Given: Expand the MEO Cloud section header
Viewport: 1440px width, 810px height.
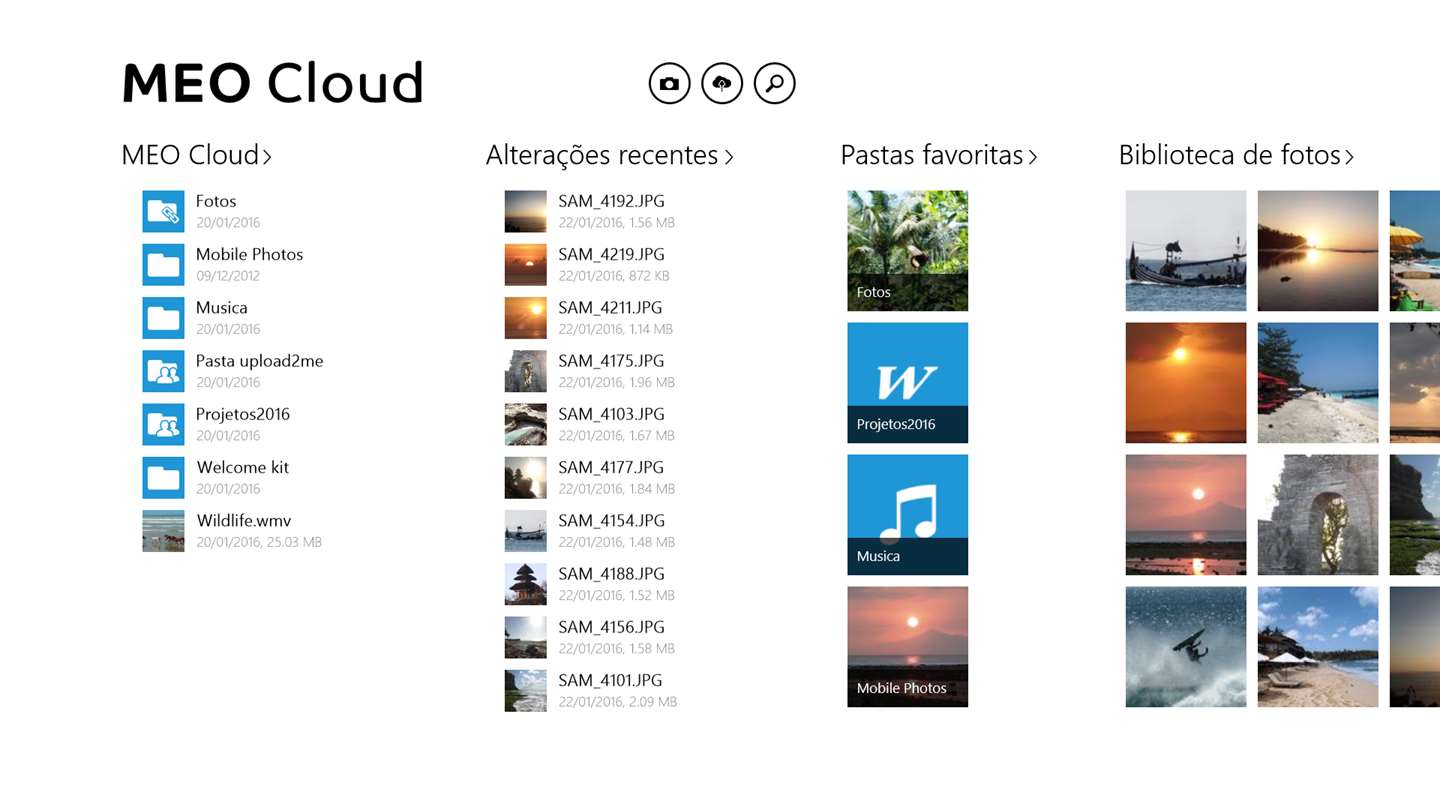Looking at the screenshot, I should coord(196,156).
